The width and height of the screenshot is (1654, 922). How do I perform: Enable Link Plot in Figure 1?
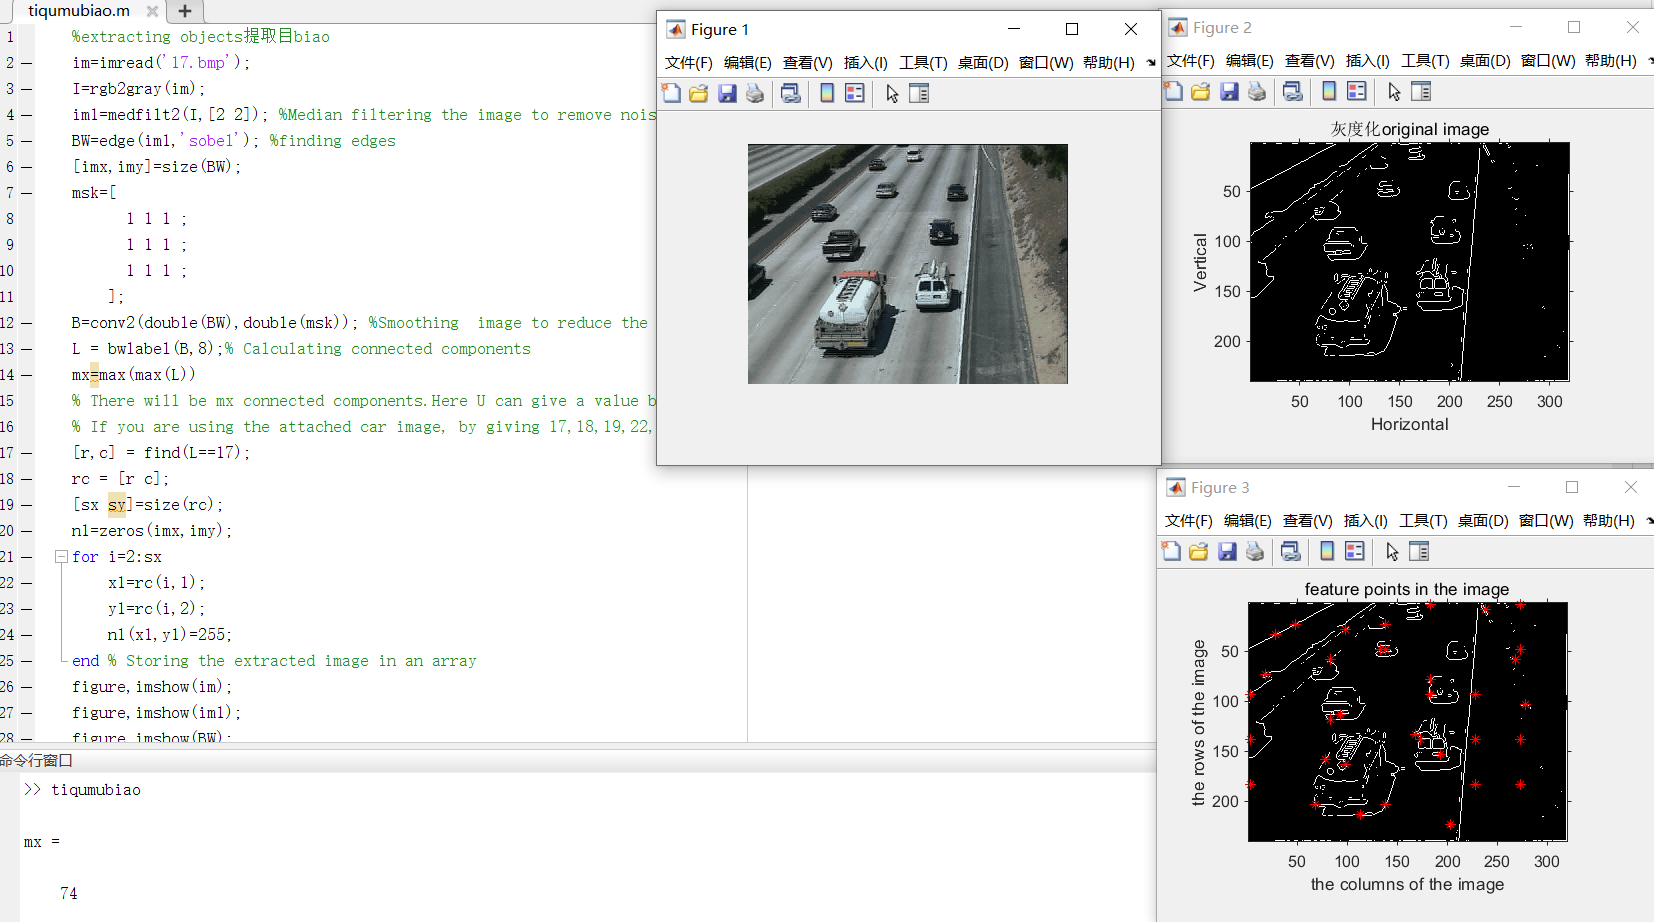[791, 93]
